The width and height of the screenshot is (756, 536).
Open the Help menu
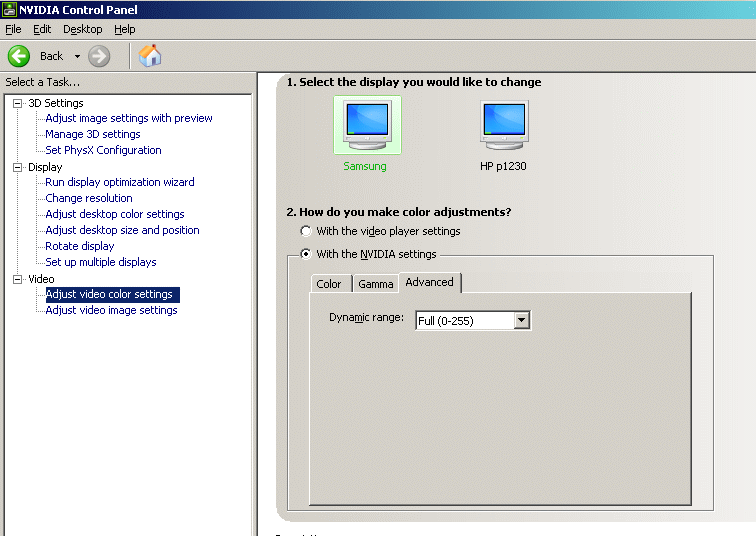[x=124, y=29]
